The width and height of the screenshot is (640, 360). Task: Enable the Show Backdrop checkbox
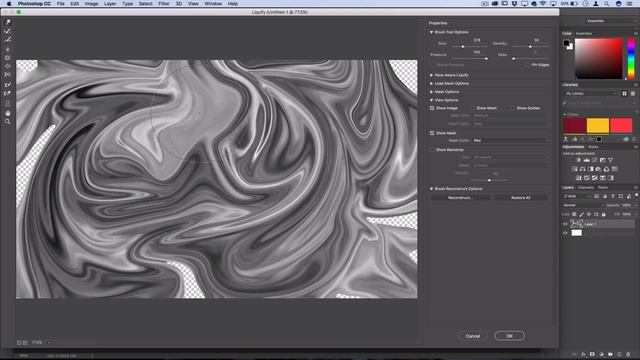click(432, 150)
